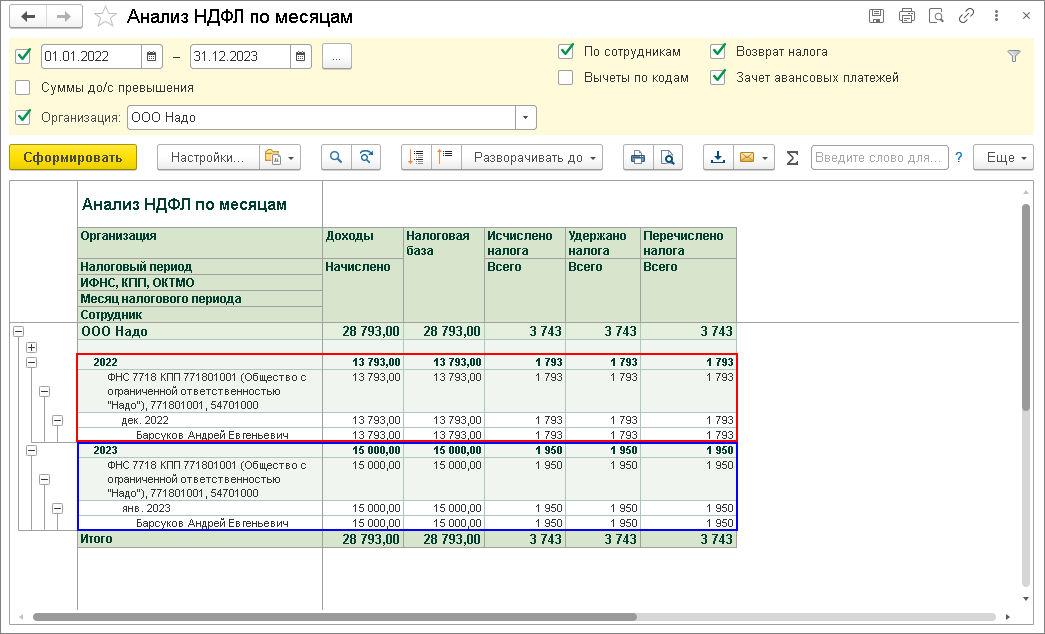Click the "Сформировать" button

(x=72, y=157)
